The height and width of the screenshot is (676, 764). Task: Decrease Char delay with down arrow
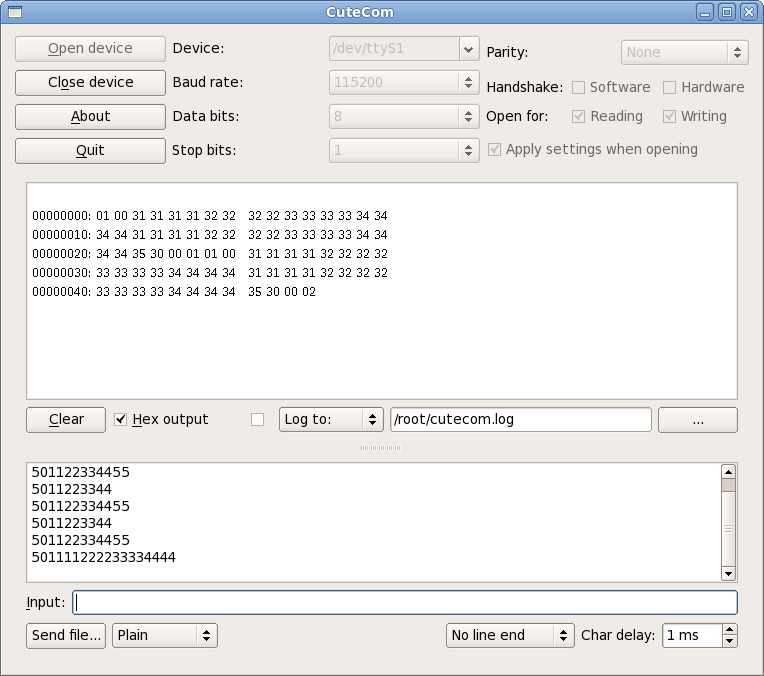pyautogui.click(x=729, y=641)
